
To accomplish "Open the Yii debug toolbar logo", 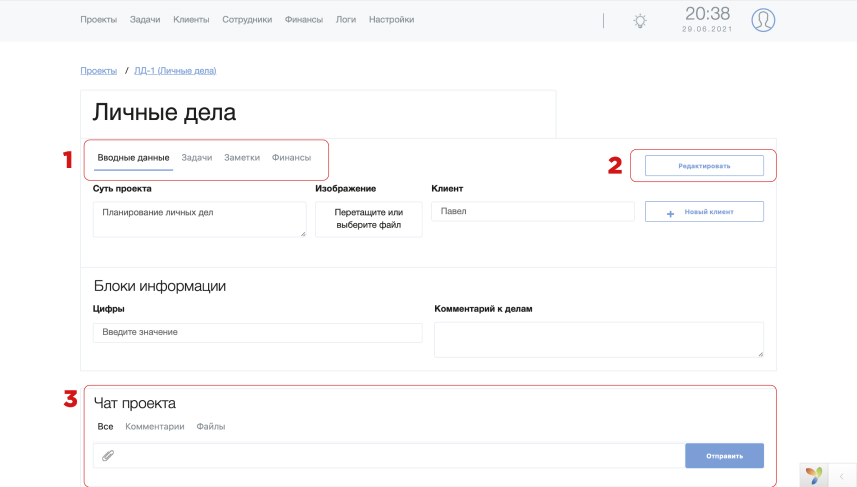I will (814, 476).
